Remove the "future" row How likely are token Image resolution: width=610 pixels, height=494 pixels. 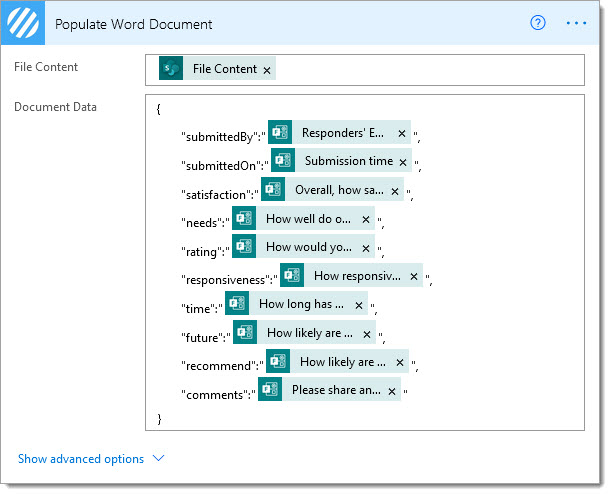366,334
